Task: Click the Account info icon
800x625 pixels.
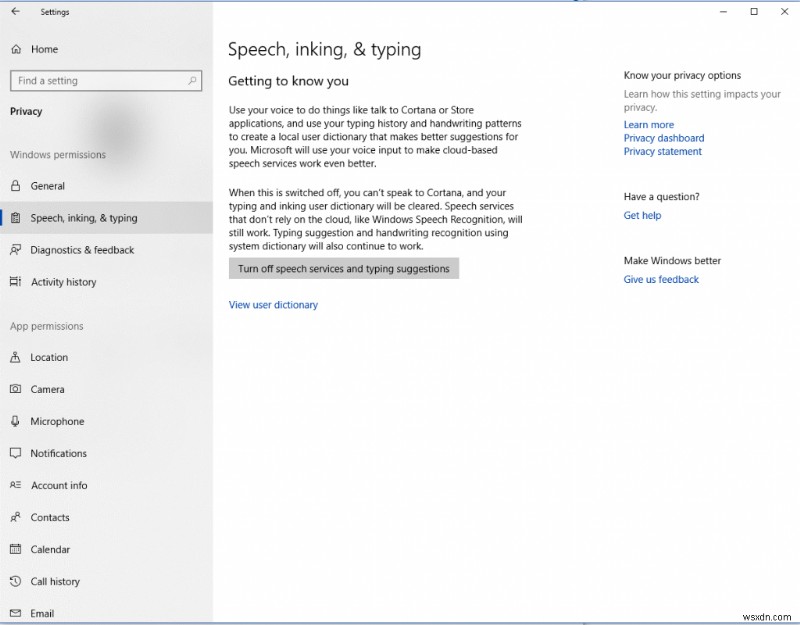Action: click(x=14, y=485)
